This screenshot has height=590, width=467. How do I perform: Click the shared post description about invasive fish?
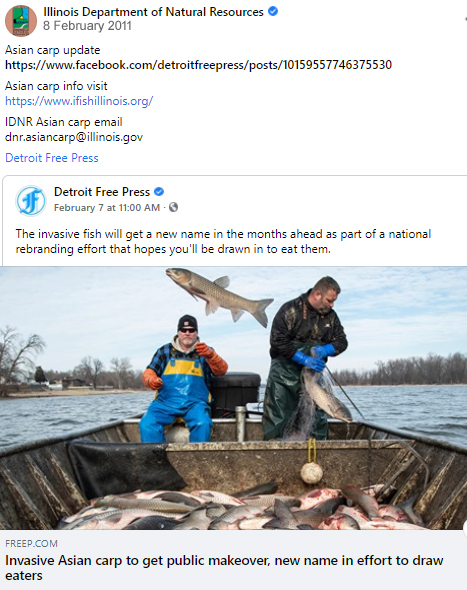tap(223, 242)
